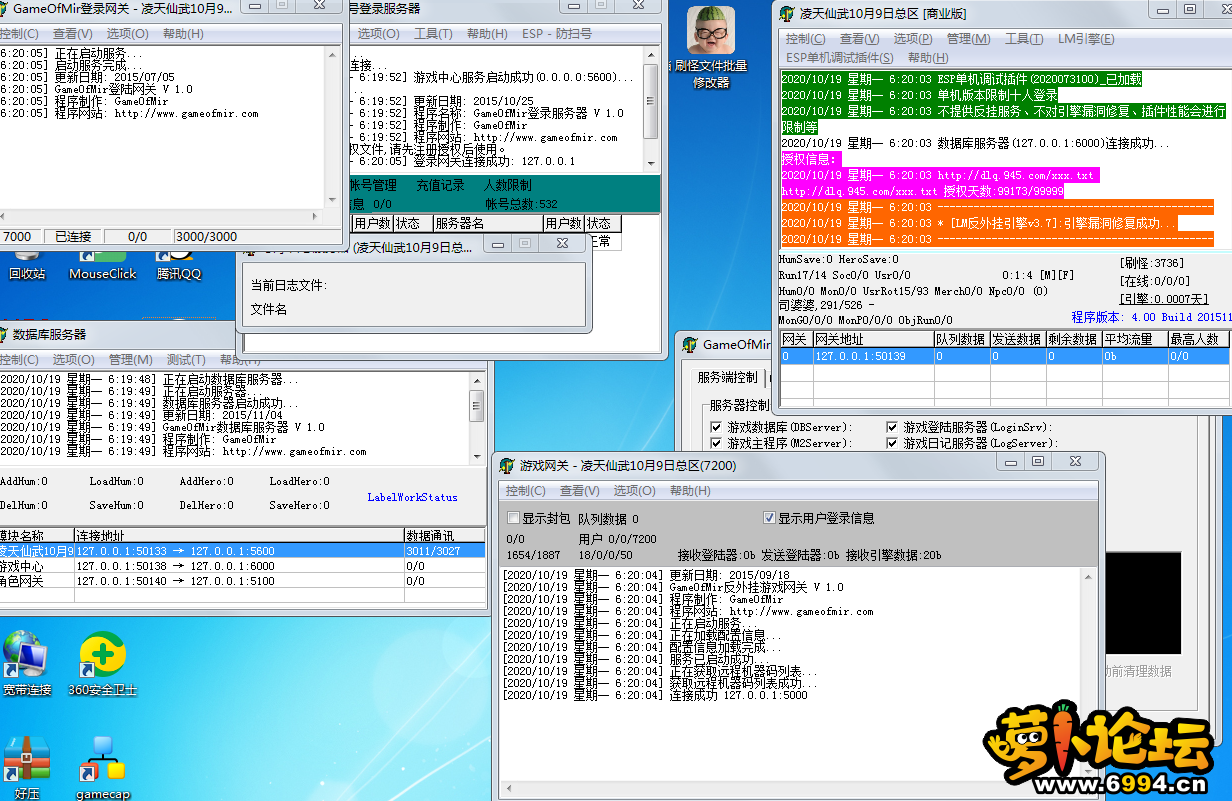Viewport: 1232px width, 801px height.
Task: Tick the 显示封包 checkbox in 游戏网关
Action: 514,518
